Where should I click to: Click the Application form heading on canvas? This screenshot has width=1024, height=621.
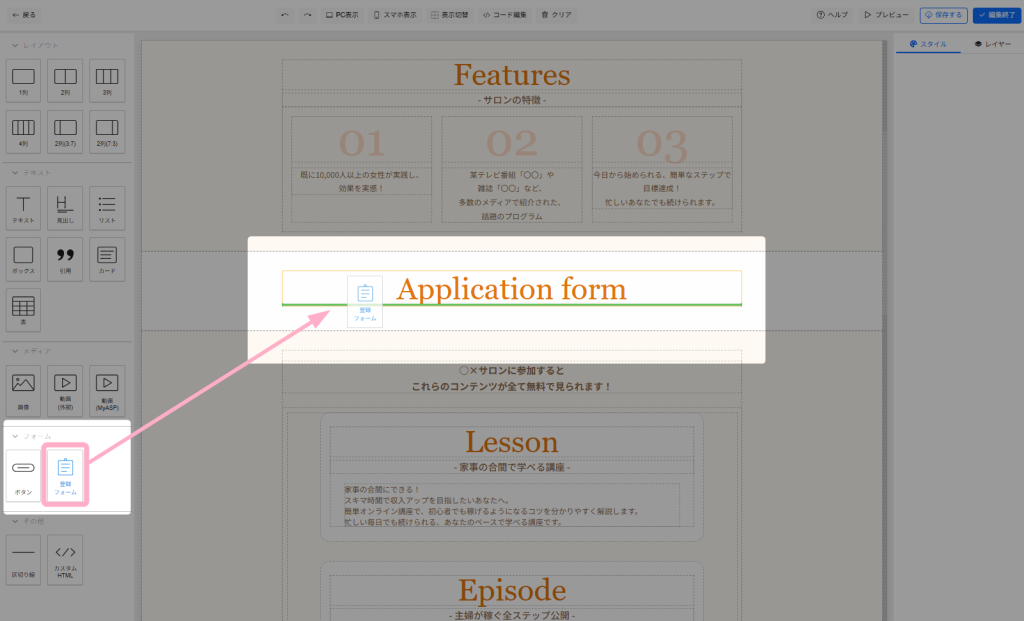coord(511,289)
